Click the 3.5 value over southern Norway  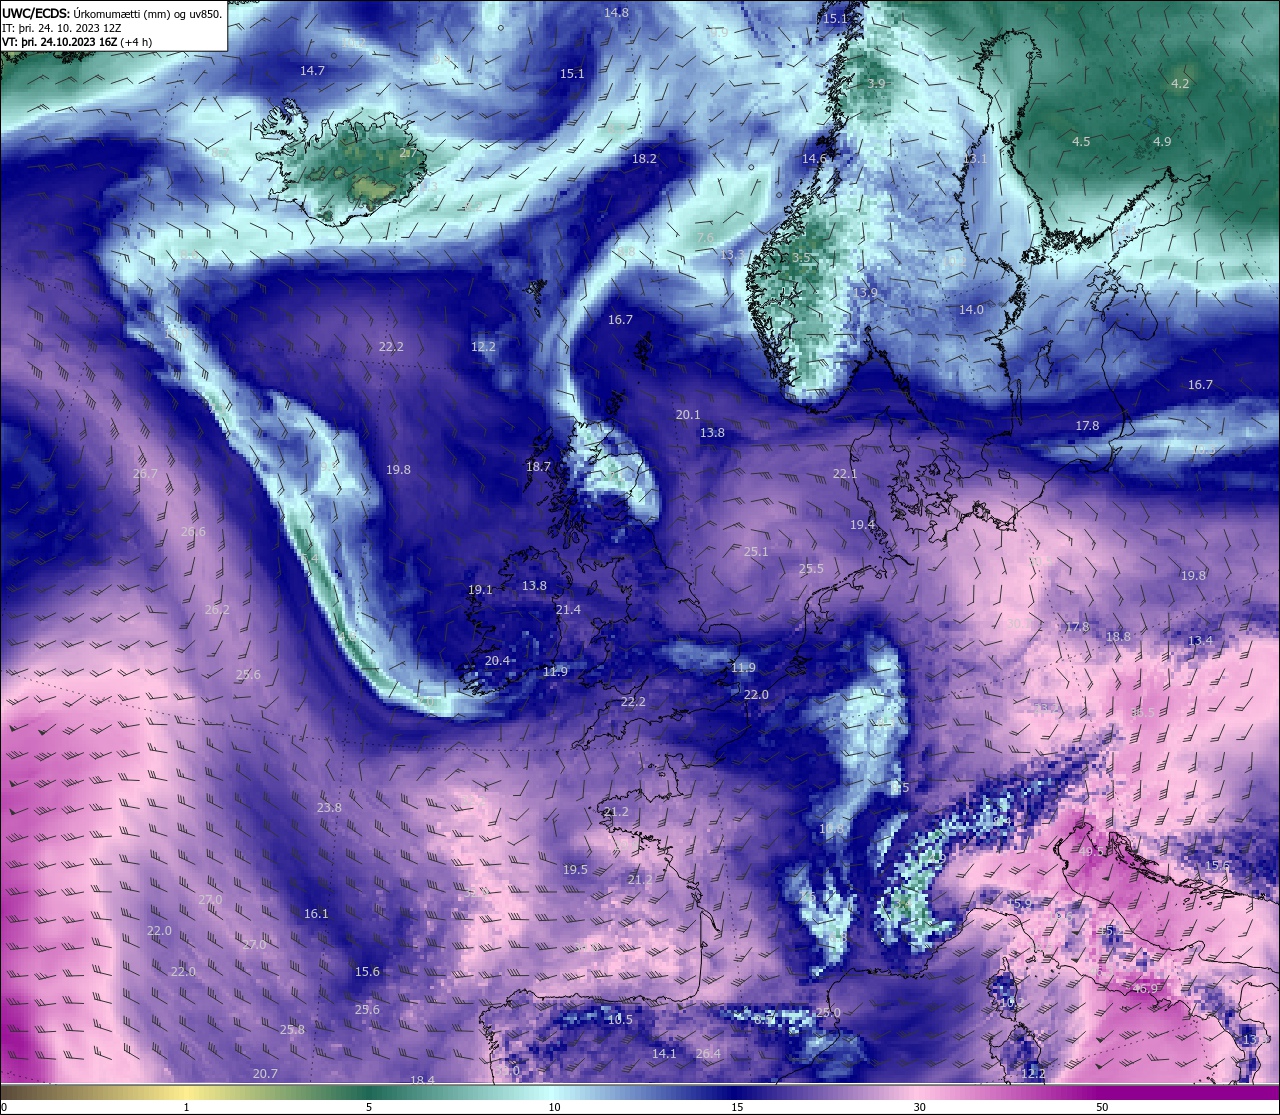tap(802, 258)
